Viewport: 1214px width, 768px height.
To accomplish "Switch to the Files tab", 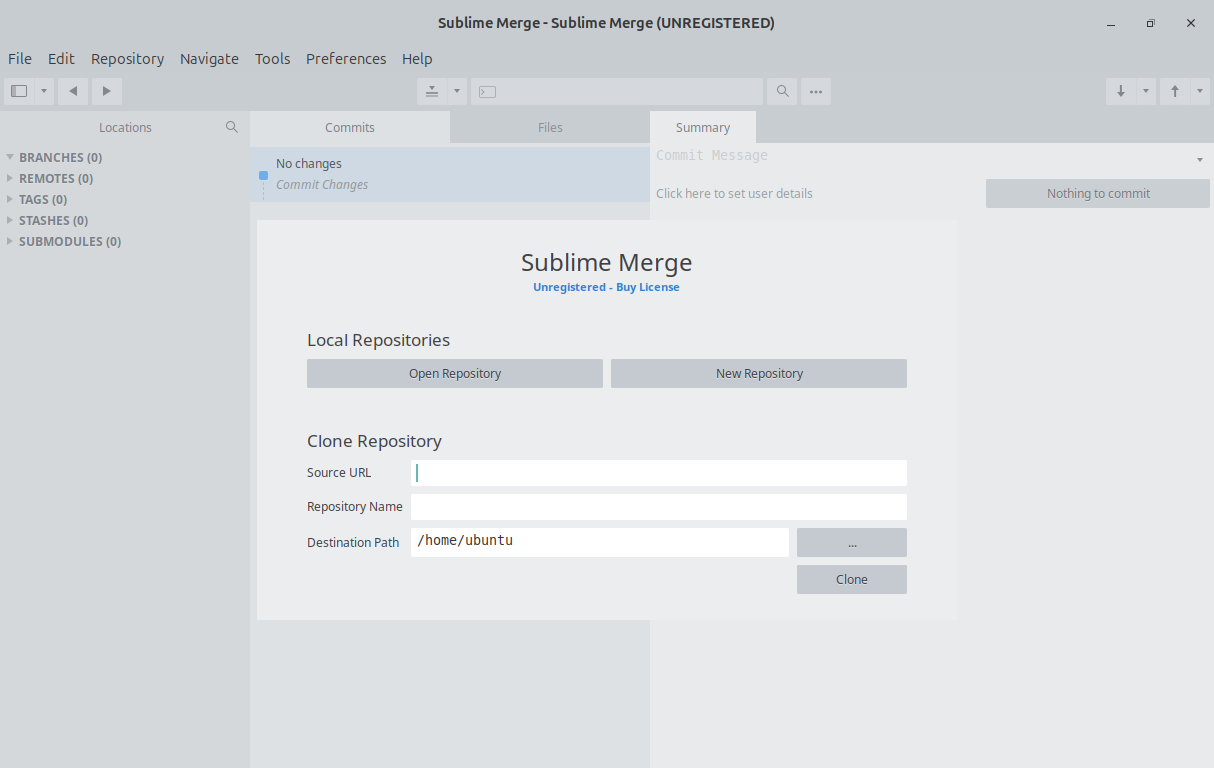I will pos(550,127).
